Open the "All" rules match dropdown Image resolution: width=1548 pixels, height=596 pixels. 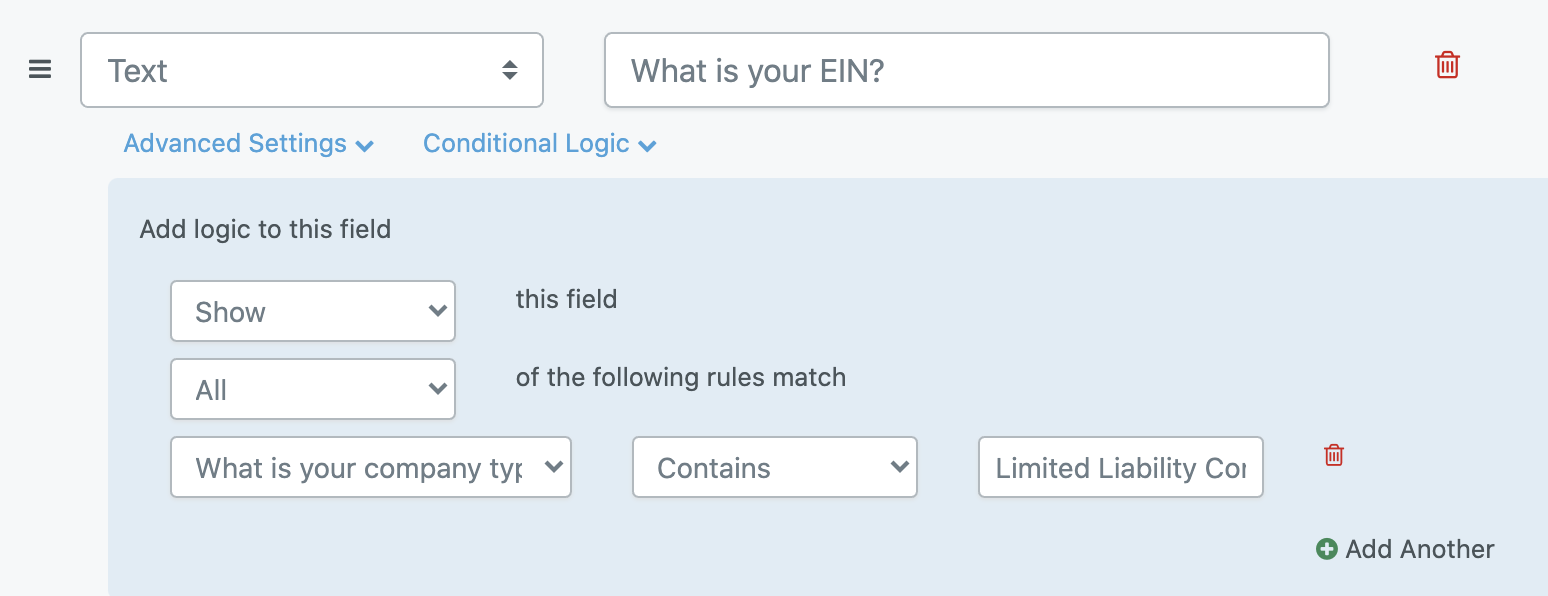(x=312, y=389)
